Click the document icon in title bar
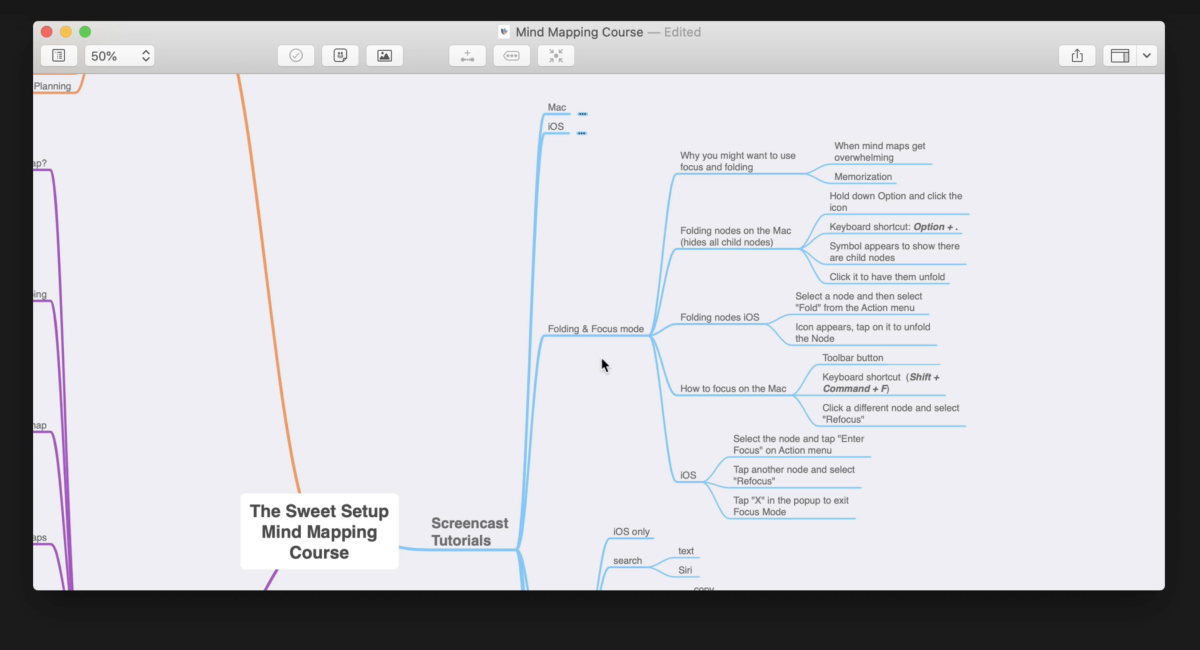 [504, 32]
